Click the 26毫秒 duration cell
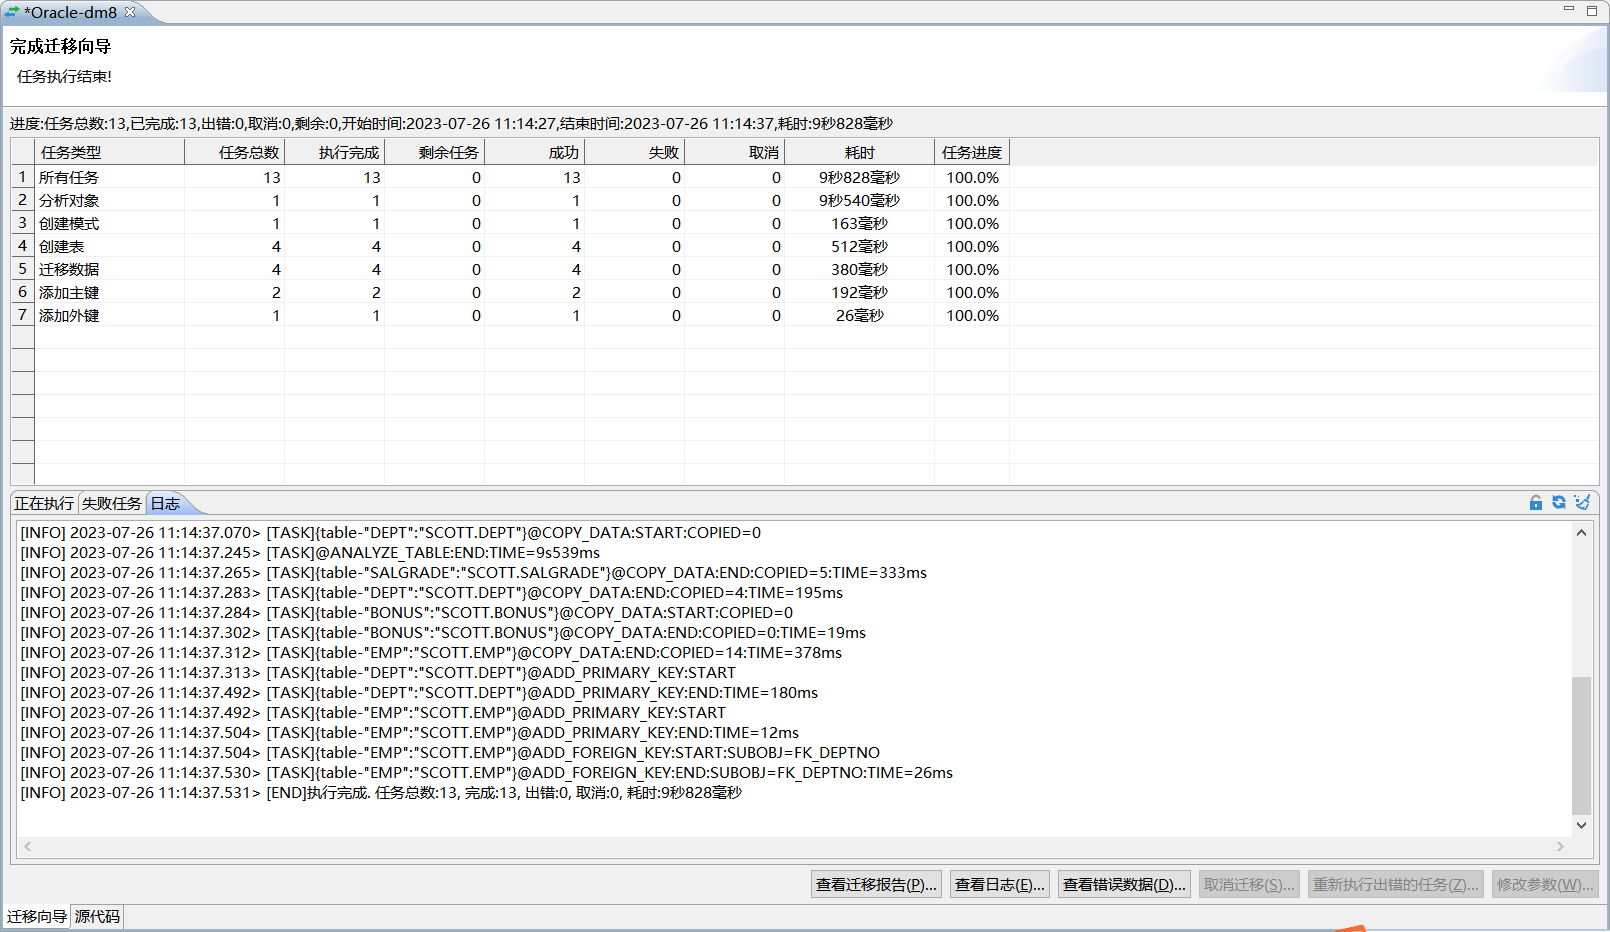 coord(860,315)
